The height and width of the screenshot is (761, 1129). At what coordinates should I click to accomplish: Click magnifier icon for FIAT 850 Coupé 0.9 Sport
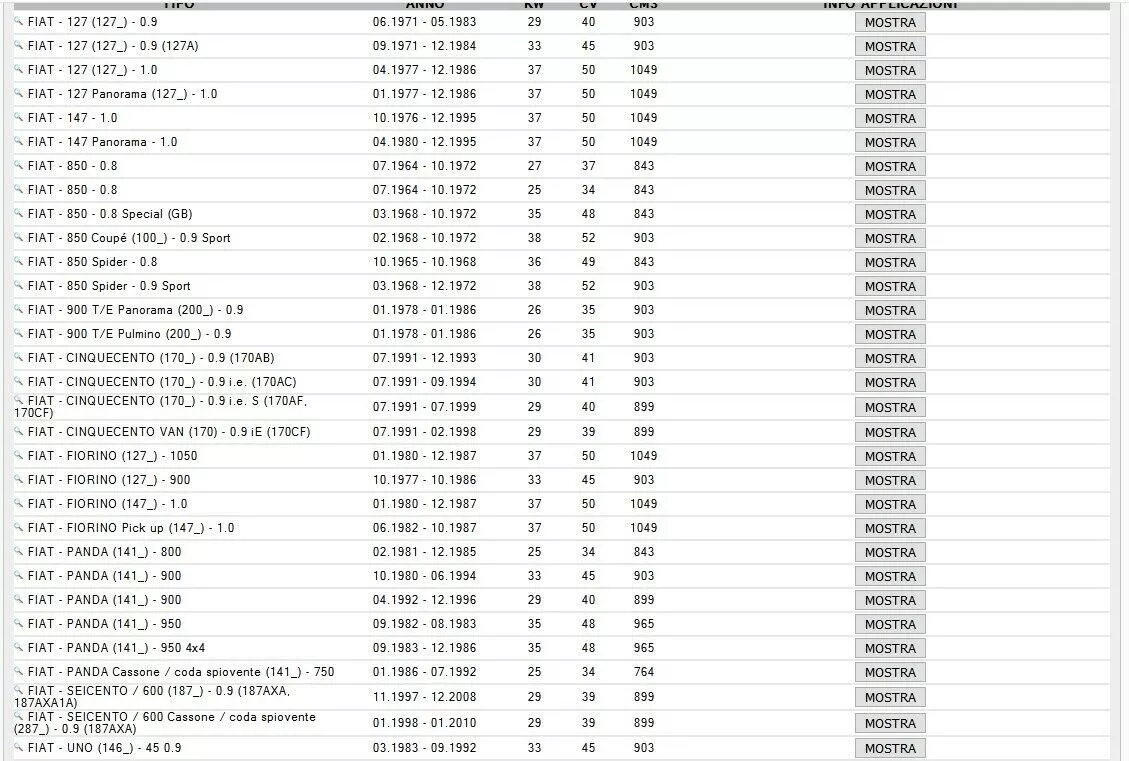point(19,237)
